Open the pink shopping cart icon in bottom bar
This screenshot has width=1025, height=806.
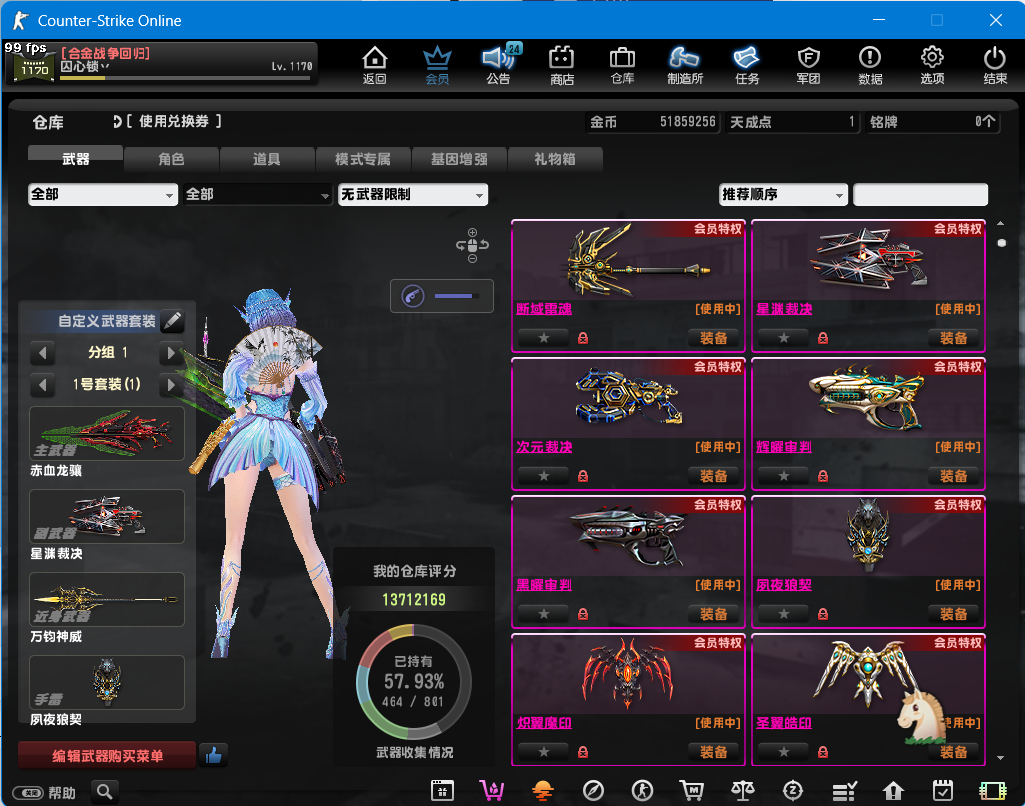(491, 790)
